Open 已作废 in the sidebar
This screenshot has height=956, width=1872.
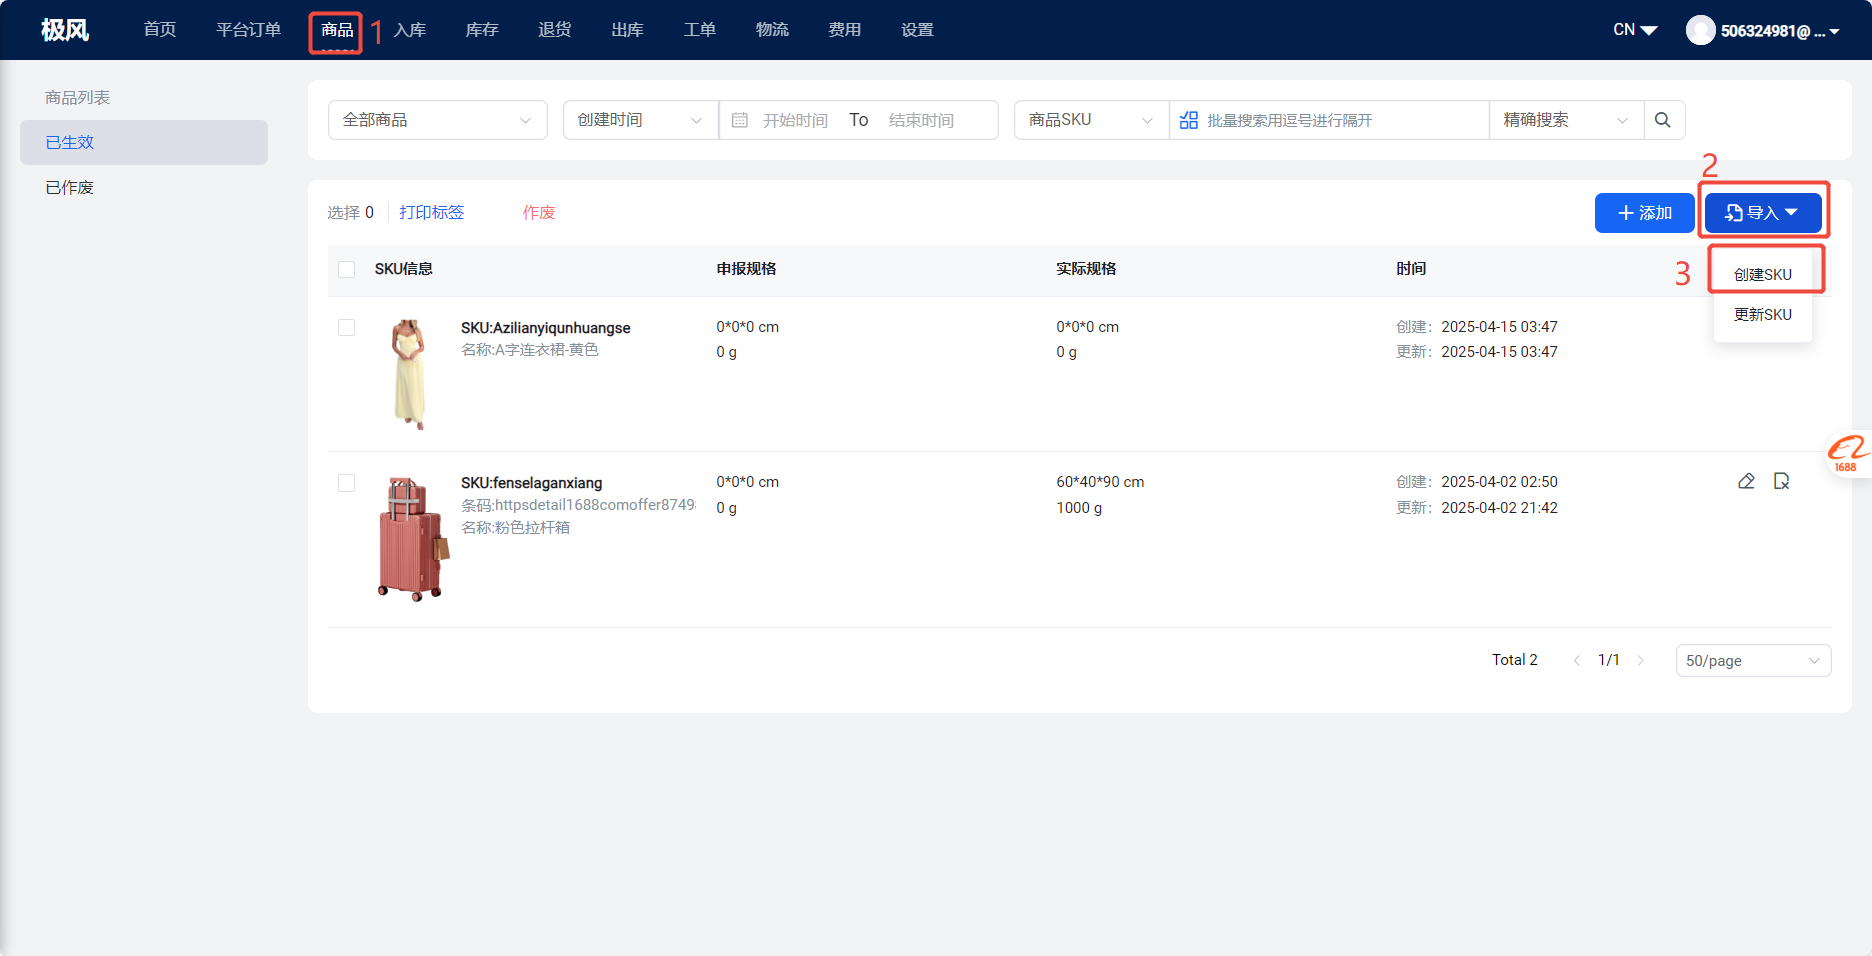70,187
